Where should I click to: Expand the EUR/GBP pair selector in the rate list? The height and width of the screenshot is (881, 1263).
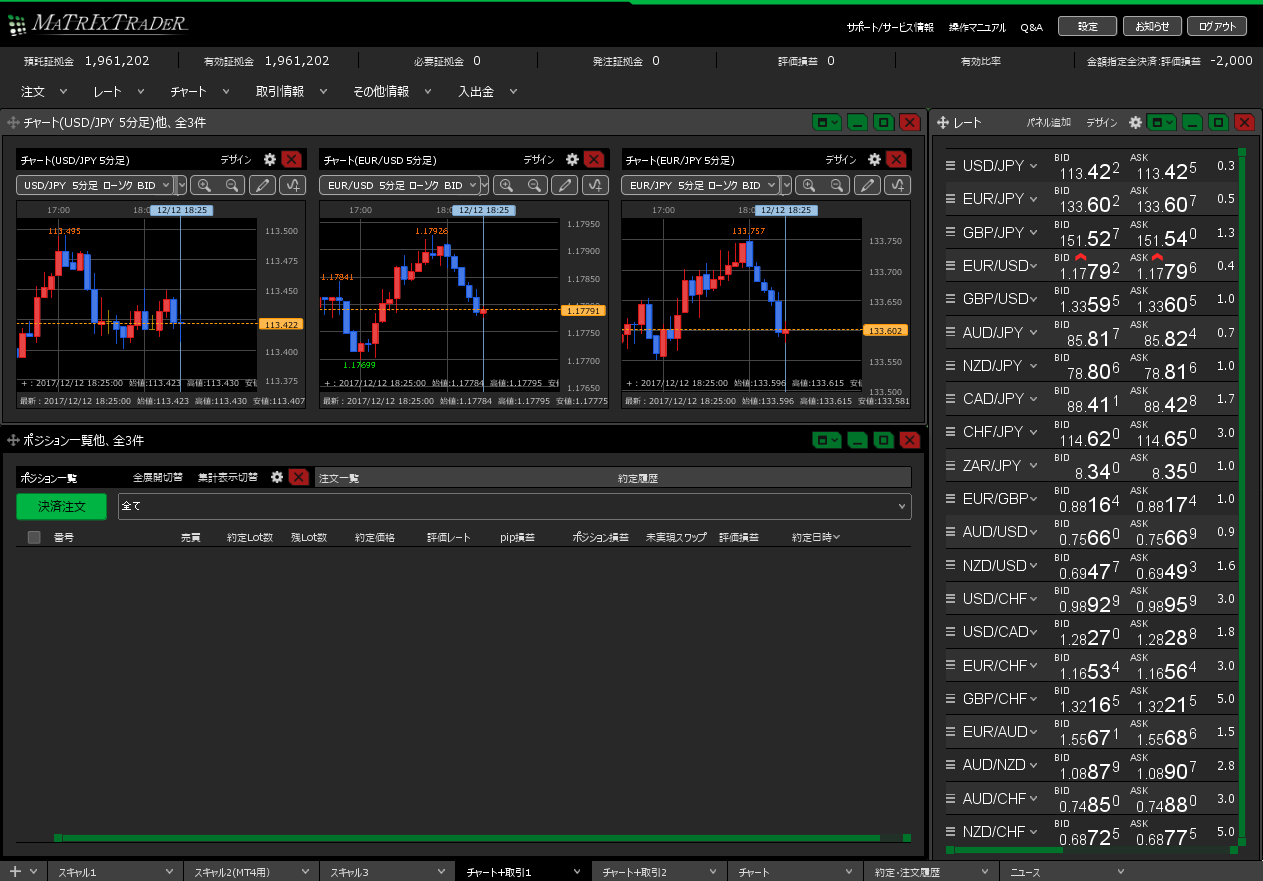[x=1034, y=499]
